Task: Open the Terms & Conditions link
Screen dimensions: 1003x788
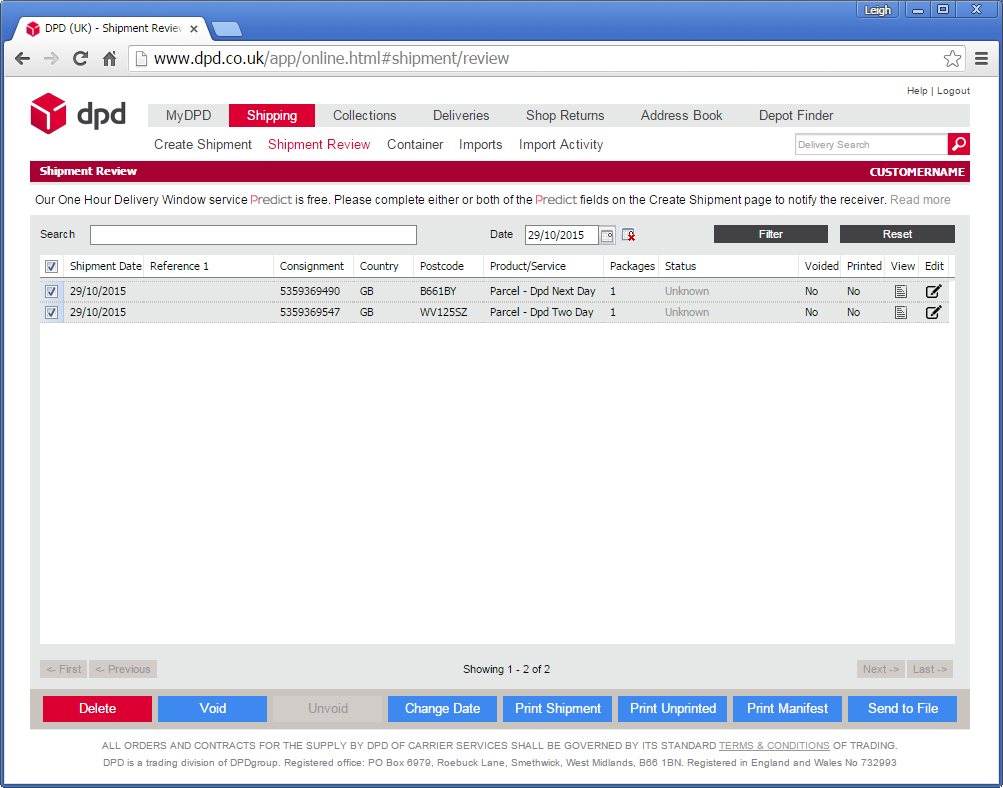Action: [x=774, y=746]
